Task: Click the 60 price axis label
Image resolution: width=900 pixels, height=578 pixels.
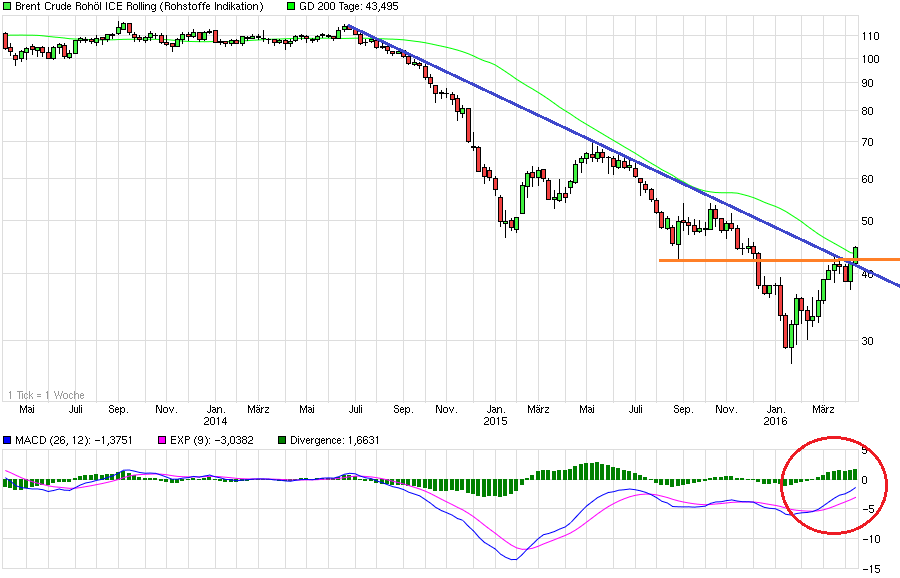Action: click(x=868, y=179)
